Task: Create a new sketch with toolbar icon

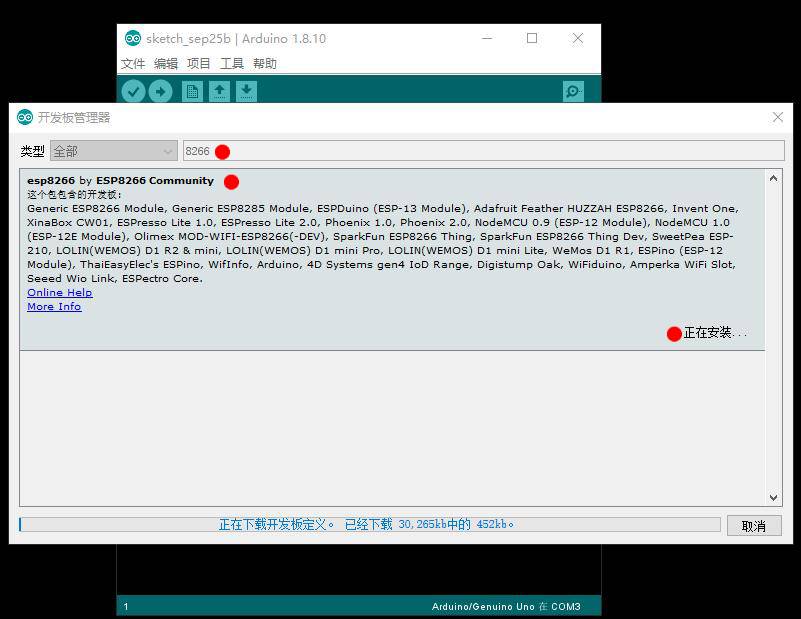Action: tap(192, 92)
